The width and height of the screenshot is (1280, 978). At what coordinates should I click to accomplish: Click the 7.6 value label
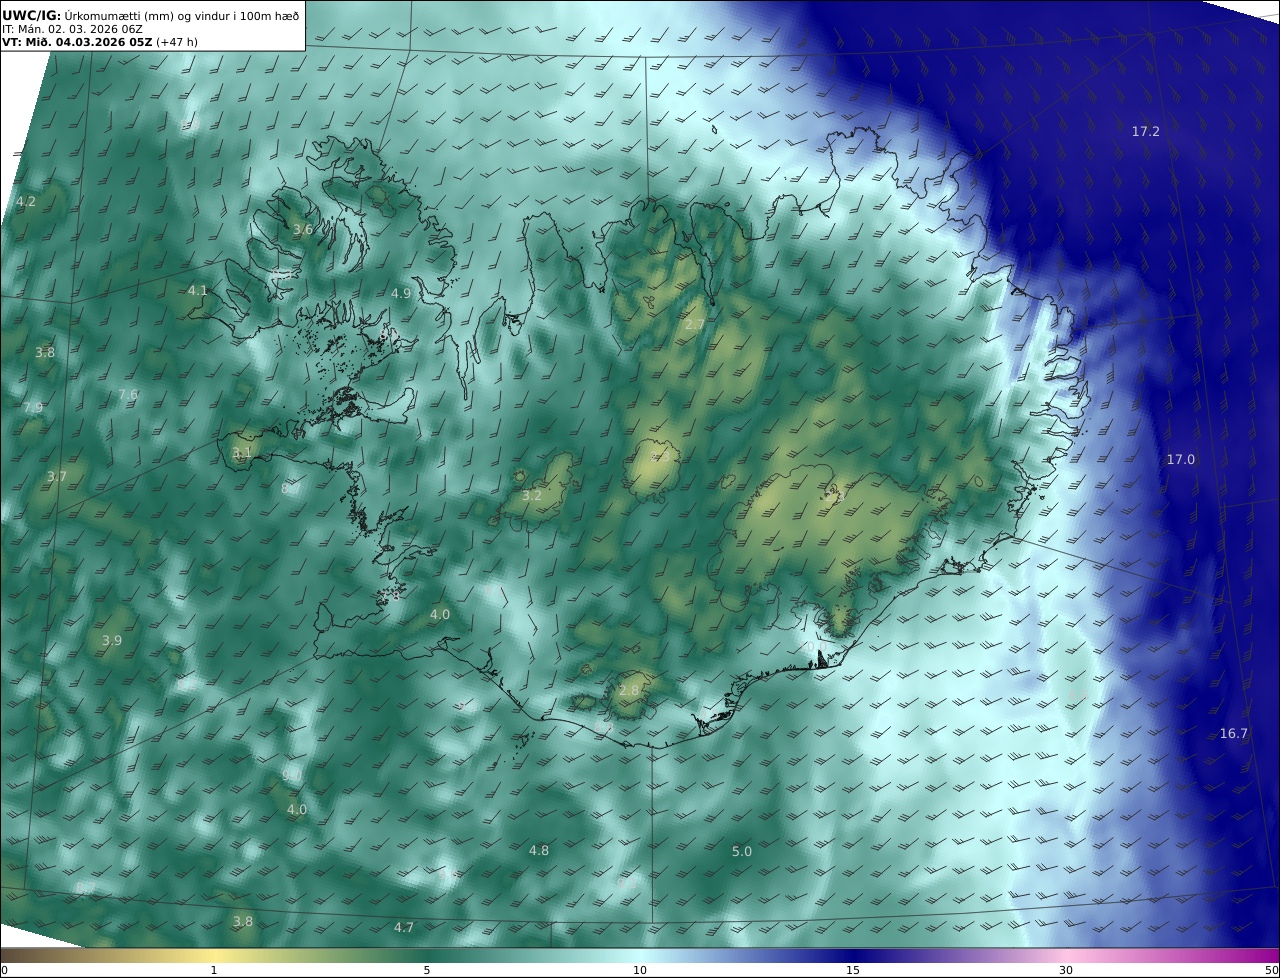(x=128, y=394)
